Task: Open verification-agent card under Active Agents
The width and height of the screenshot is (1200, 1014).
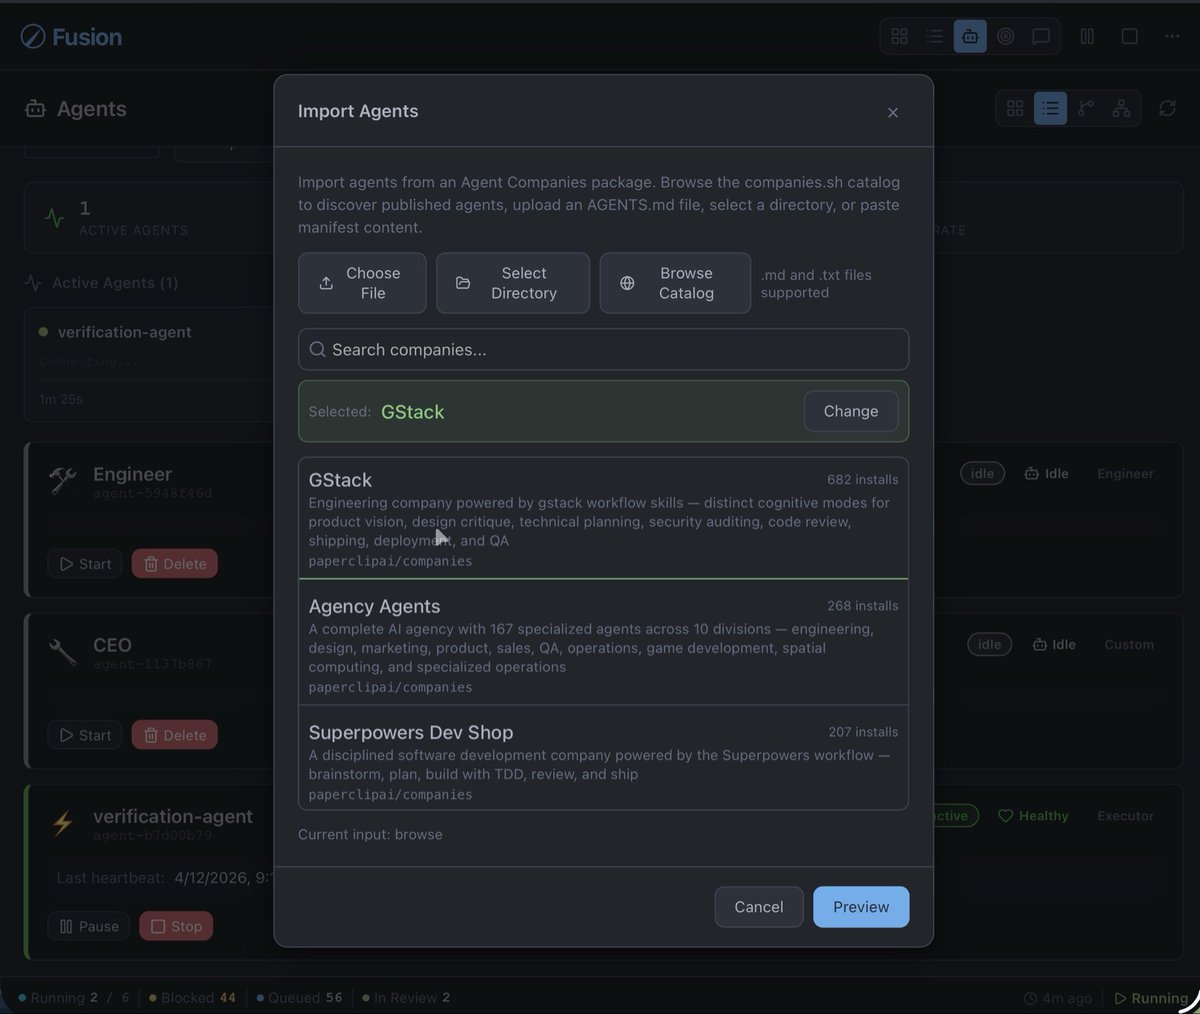Action: (x=150, y=365)
